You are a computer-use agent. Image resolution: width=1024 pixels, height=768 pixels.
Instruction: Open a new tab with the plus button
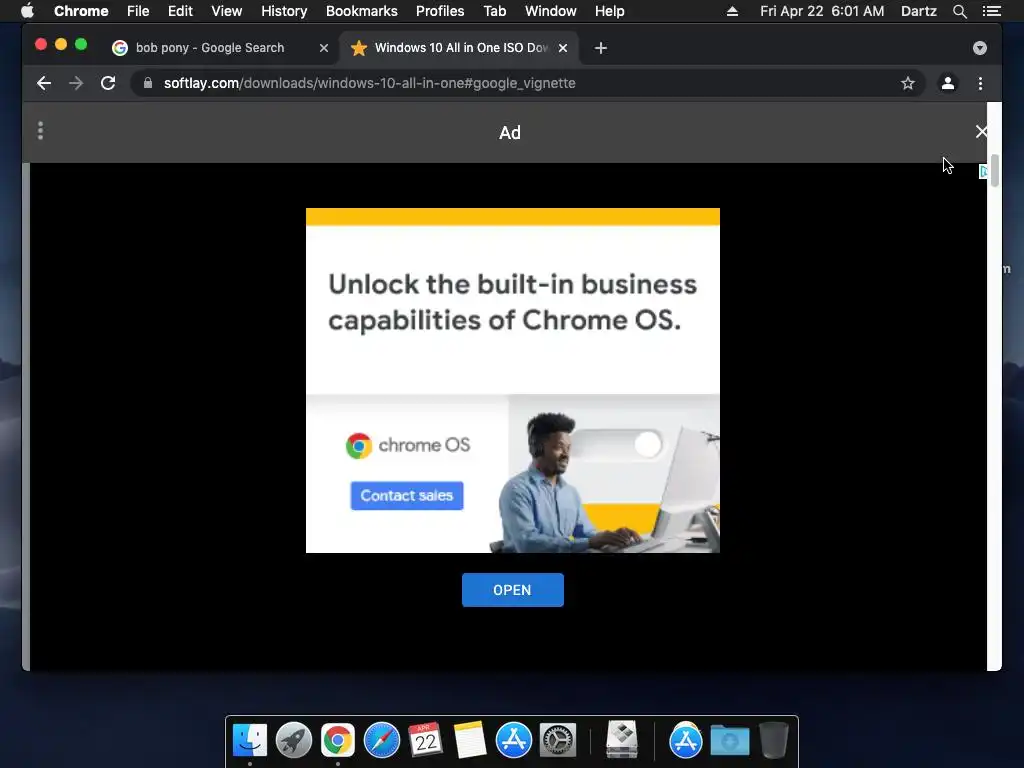click(x=601, y=48)
